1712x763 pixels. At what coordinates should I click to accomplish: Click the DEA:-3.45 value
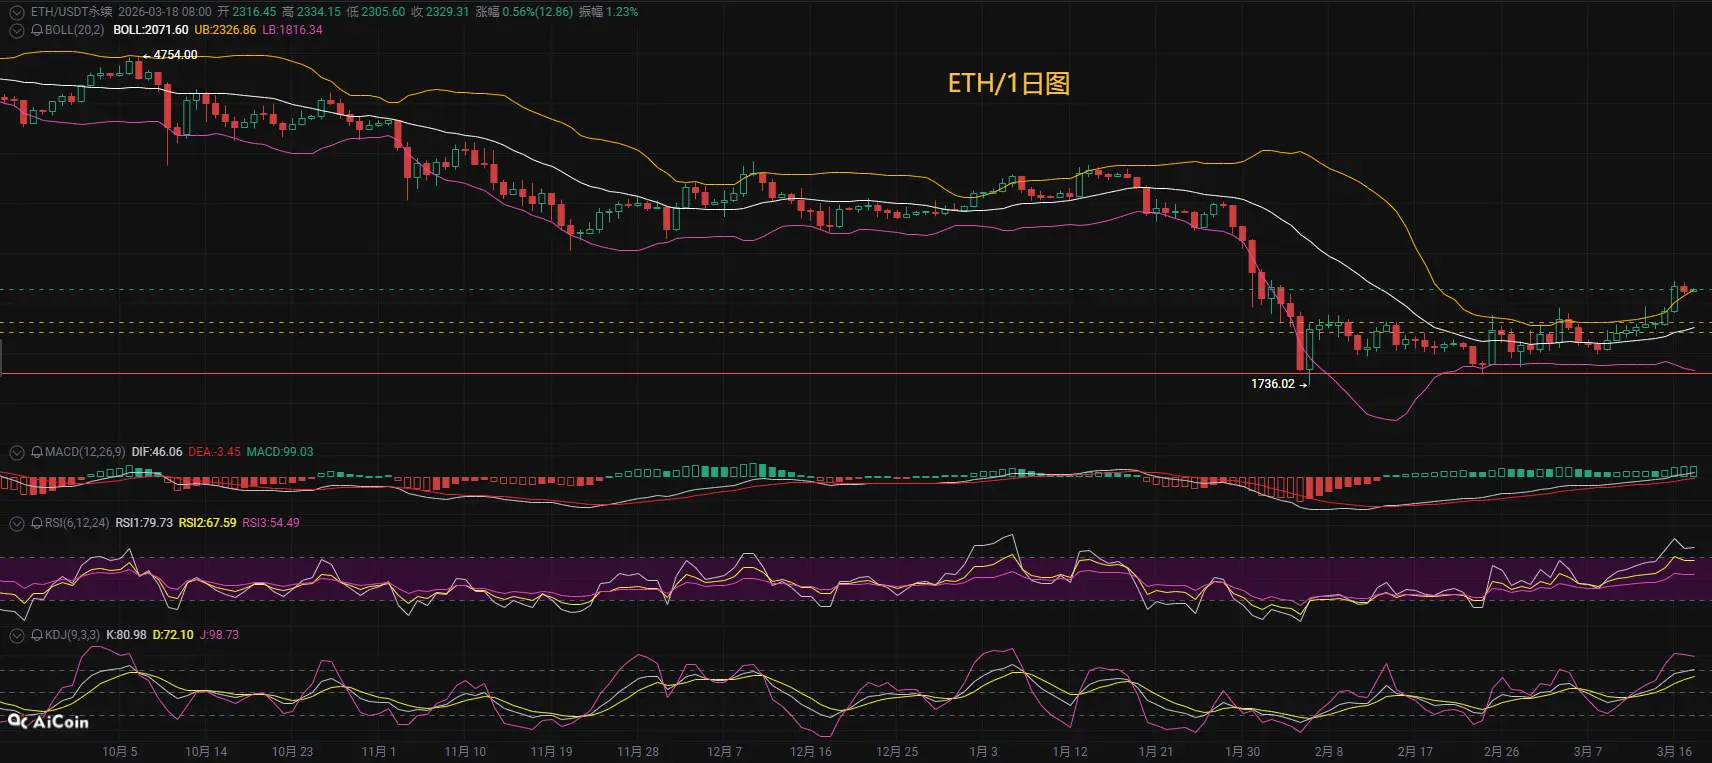click(x=214, y=452)
